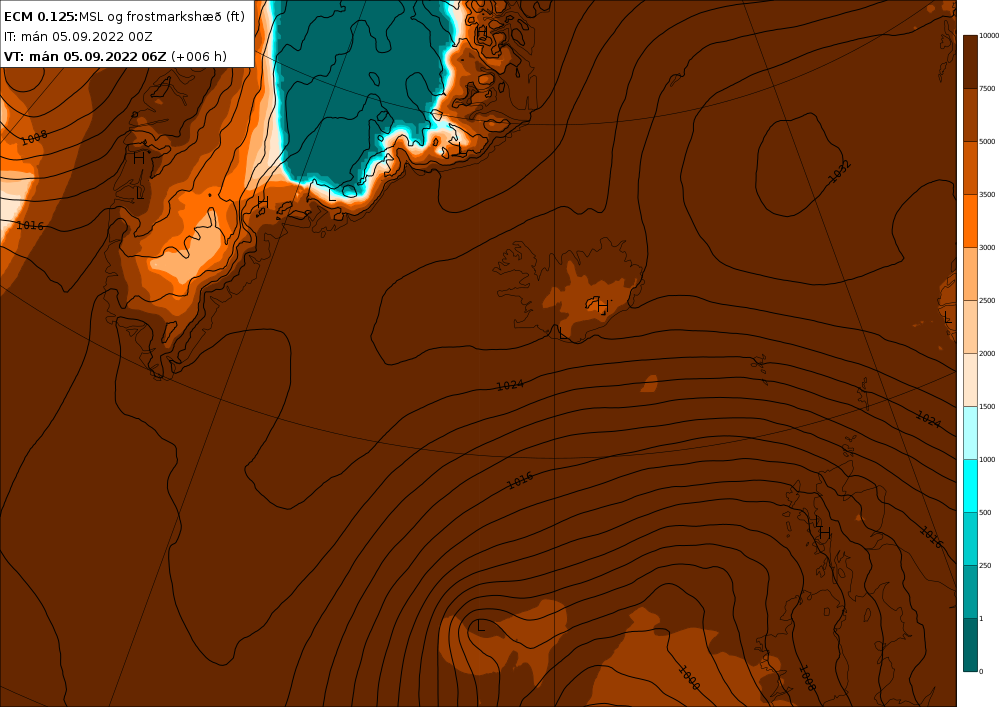Screen dimensions: 1000x707
Task: Pick the 1–250 teal colorbar segment
Action: (x=970, y=591)
